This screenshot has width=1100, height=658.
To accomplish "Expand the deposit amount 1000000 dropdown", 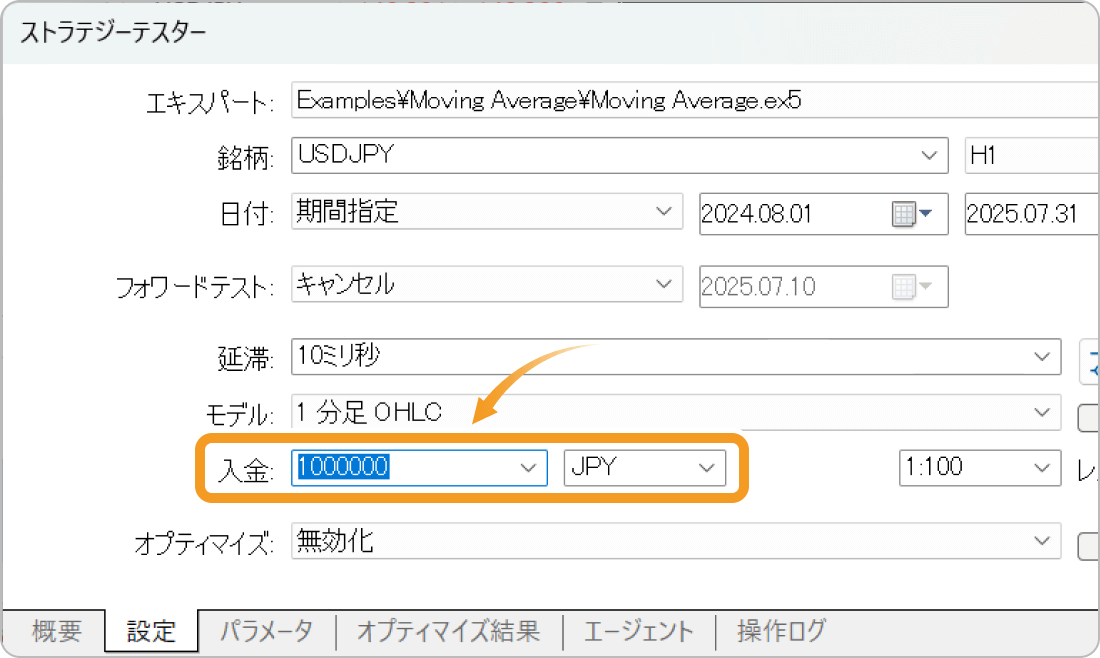I will pyautogui.click(x=530, y=467).
